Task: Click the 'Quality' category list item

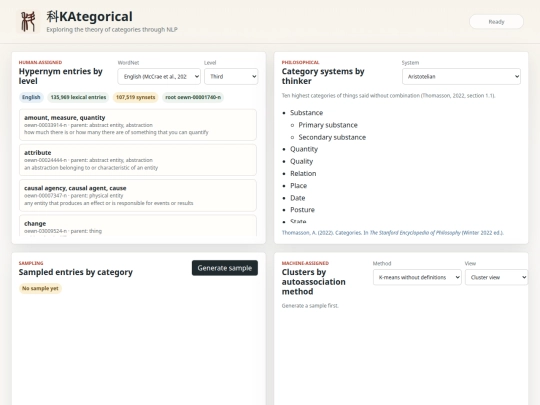Action: pyautogui.click(x=301, y=161)
